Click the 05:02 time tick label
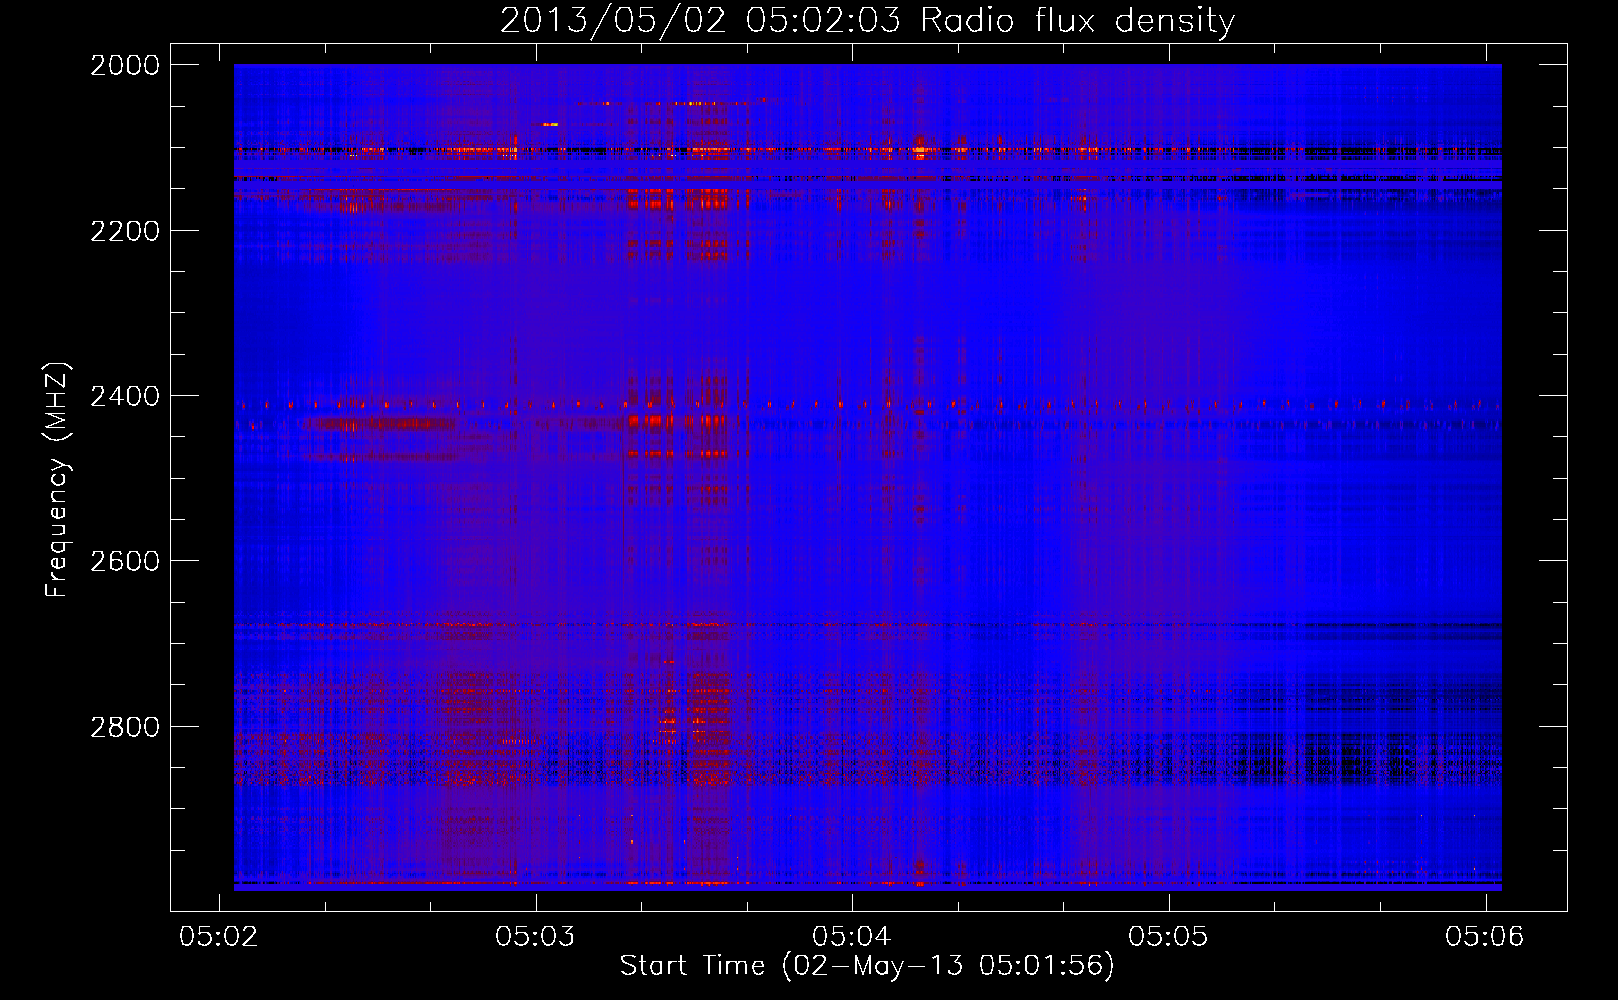The image size is (1618, 1000). [219, 936]
